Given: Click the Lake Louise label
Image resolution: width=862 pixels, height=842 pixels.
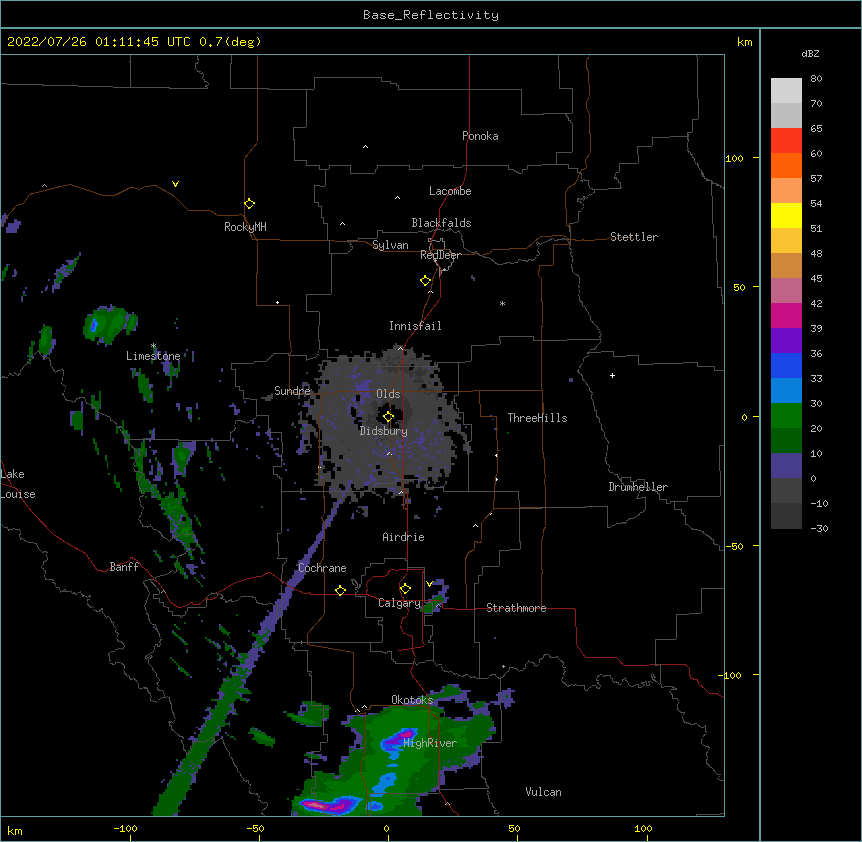Looking at the screenshot, I should click(x=18, y=484).
